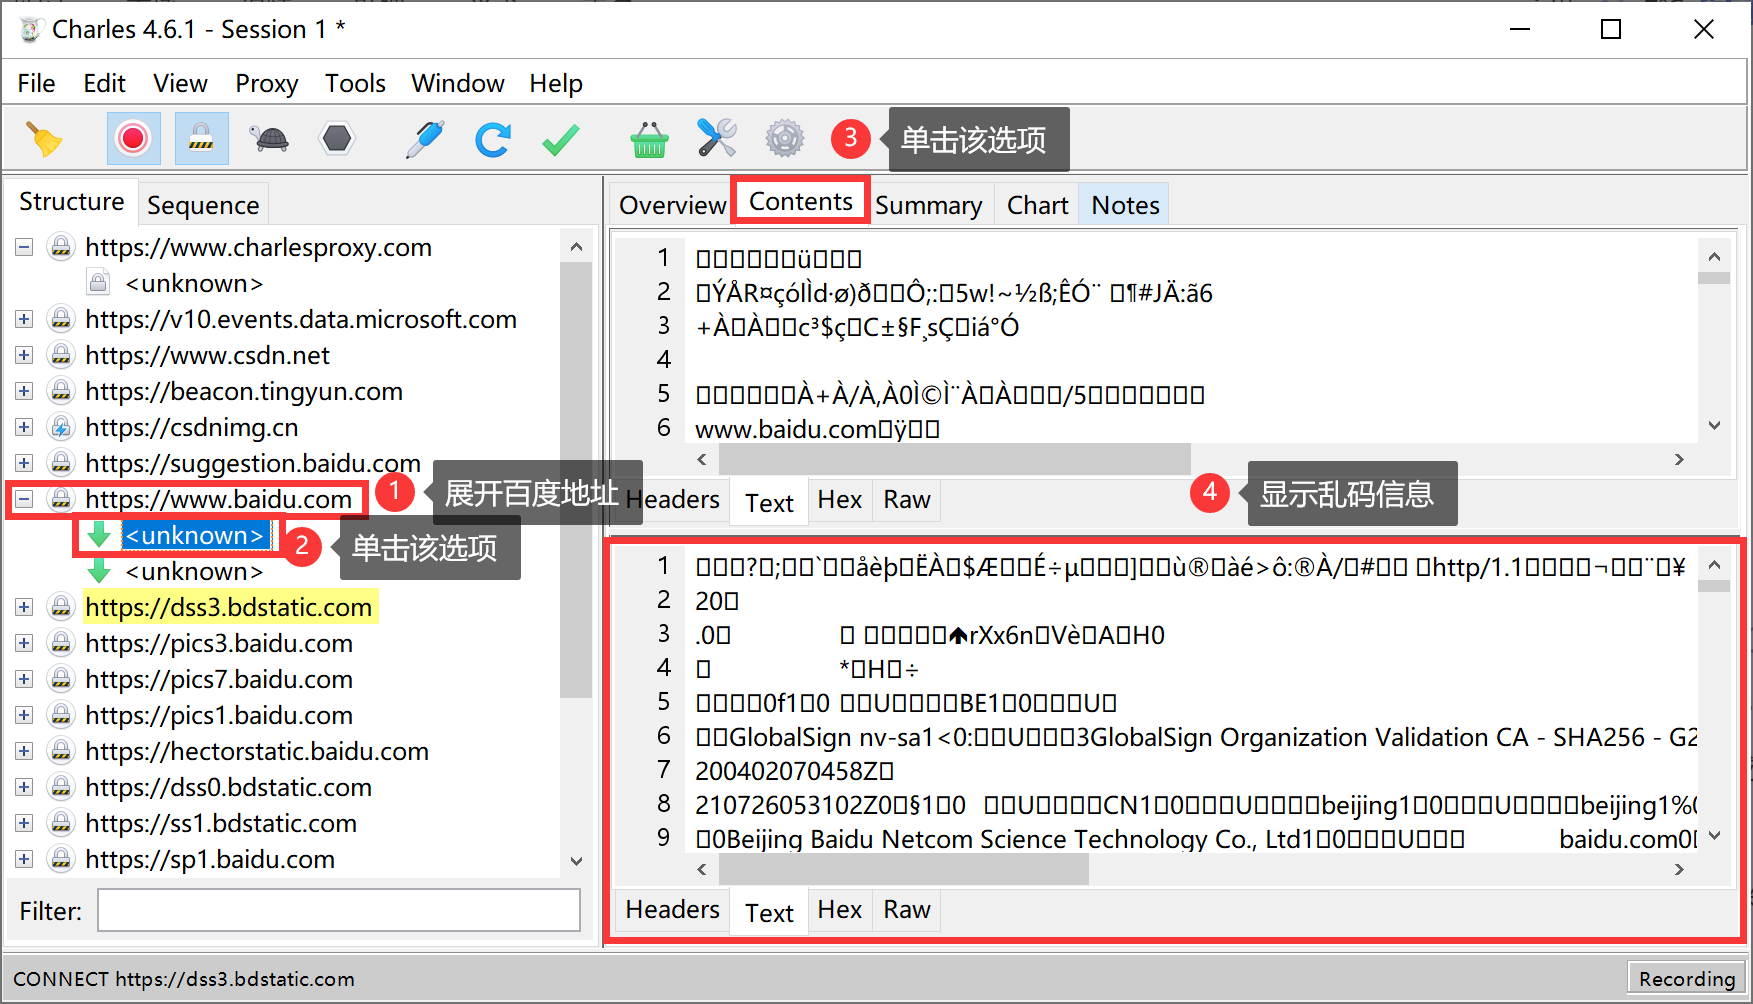Open the Window menu
1753x1004 pixels.
pos(457,83)
